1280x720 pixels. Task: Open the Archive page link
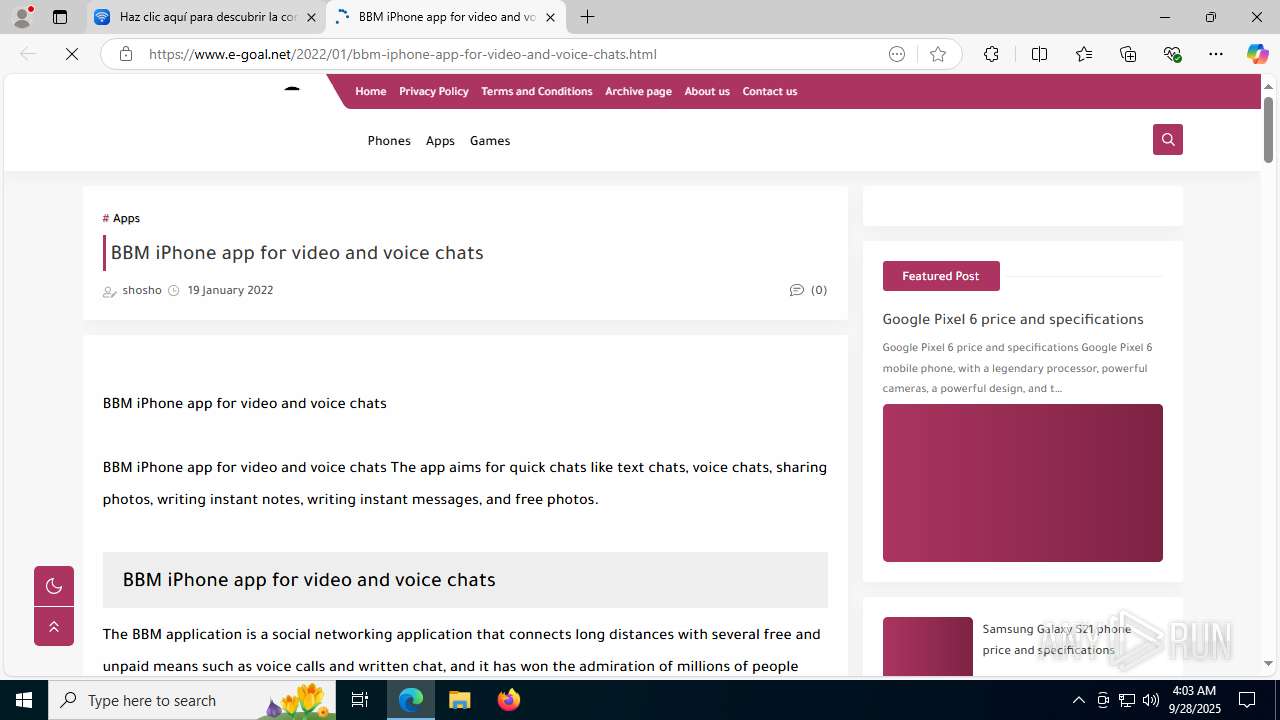point(638,91)
